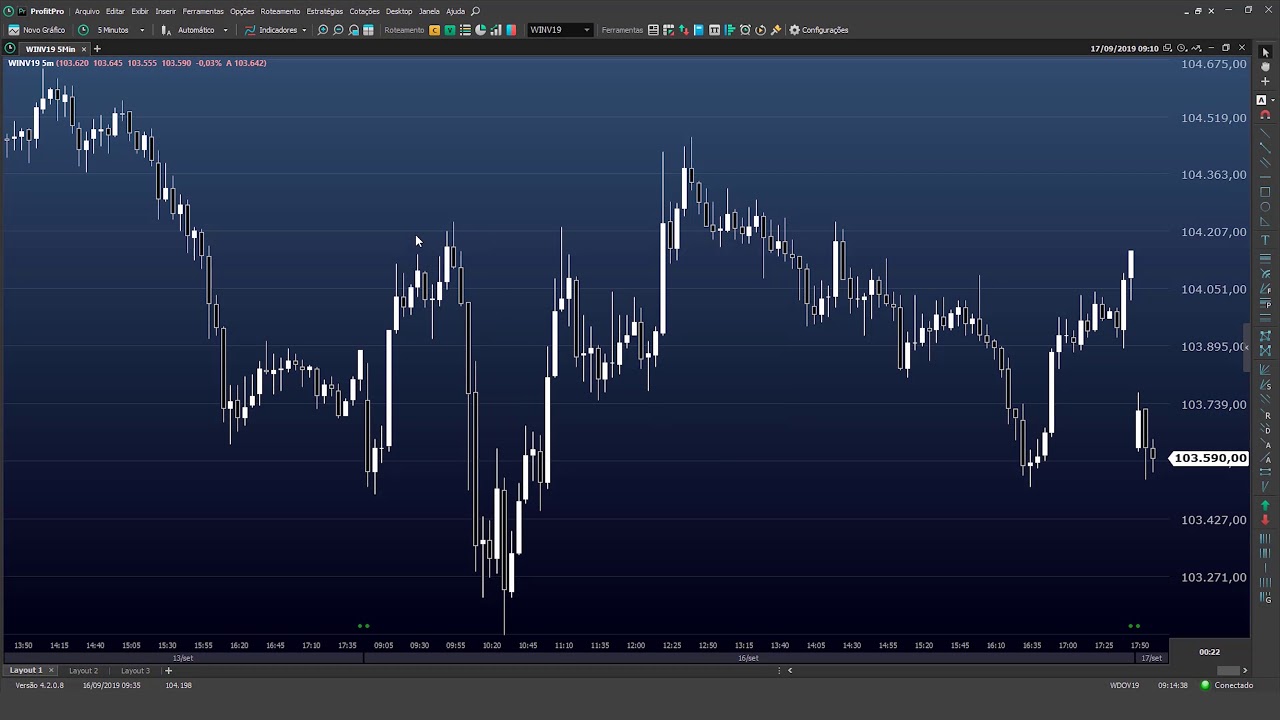1280x720 pixels.
Task: Open the Ajuda menu
Action: (x=455, y=11)
